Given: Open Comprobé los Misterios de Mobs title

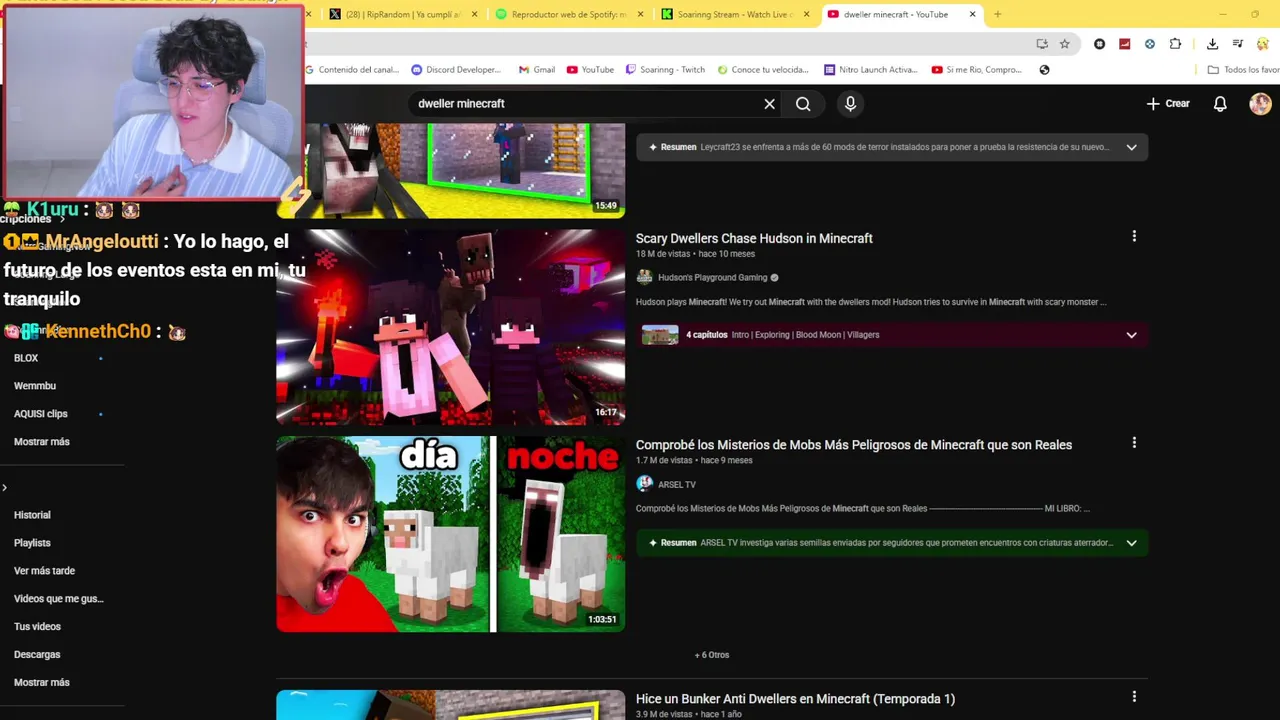Looking at the screenshot, I should 854,445.
